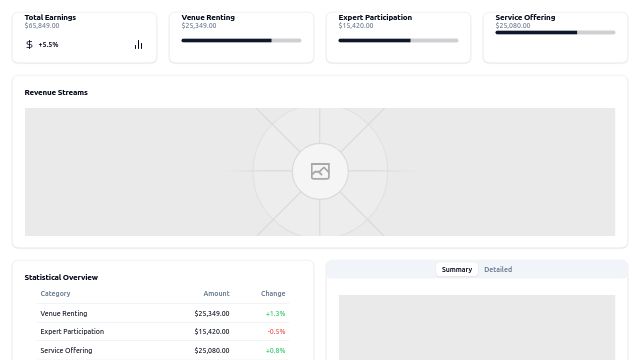Switch to the Summary tab
The width and height of the screenshot is (640, 360).
point(457,269)
